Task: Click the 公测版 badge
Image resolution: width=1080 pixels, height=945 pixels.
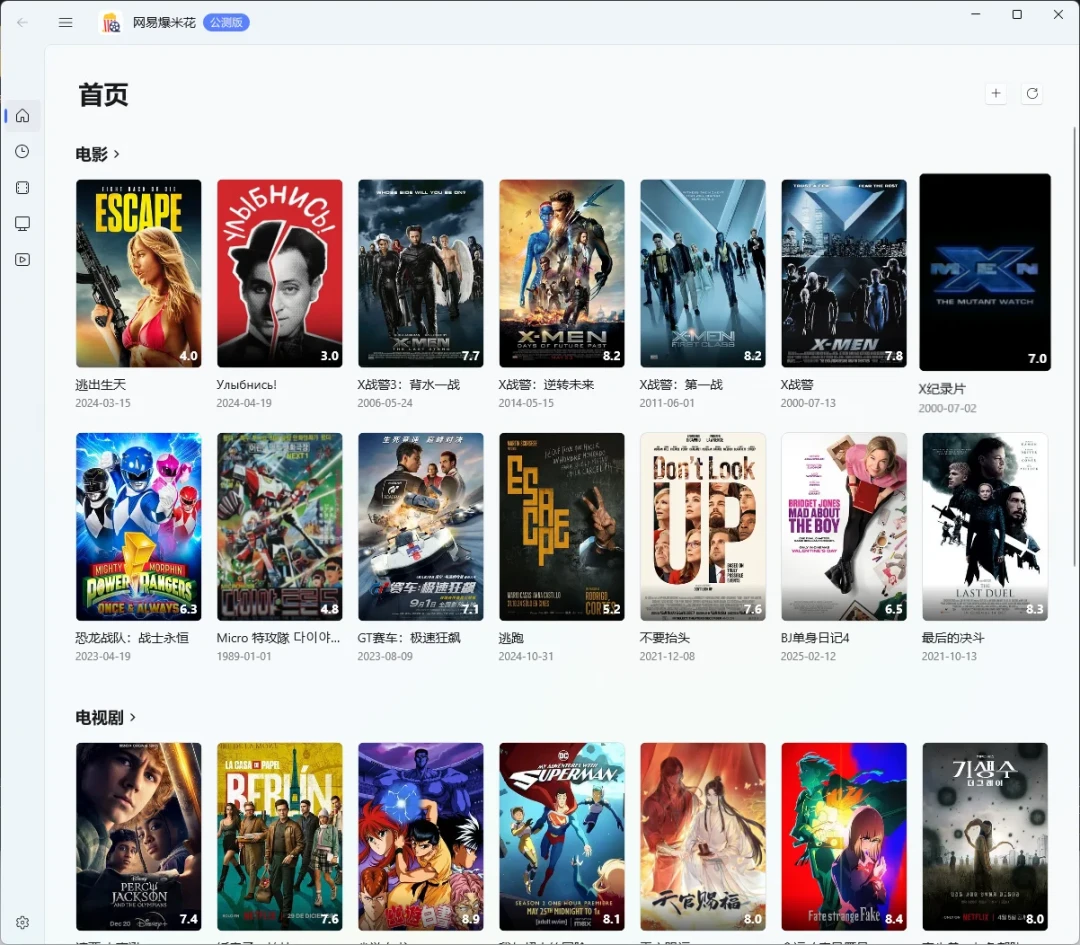Action: coord(226,23)
